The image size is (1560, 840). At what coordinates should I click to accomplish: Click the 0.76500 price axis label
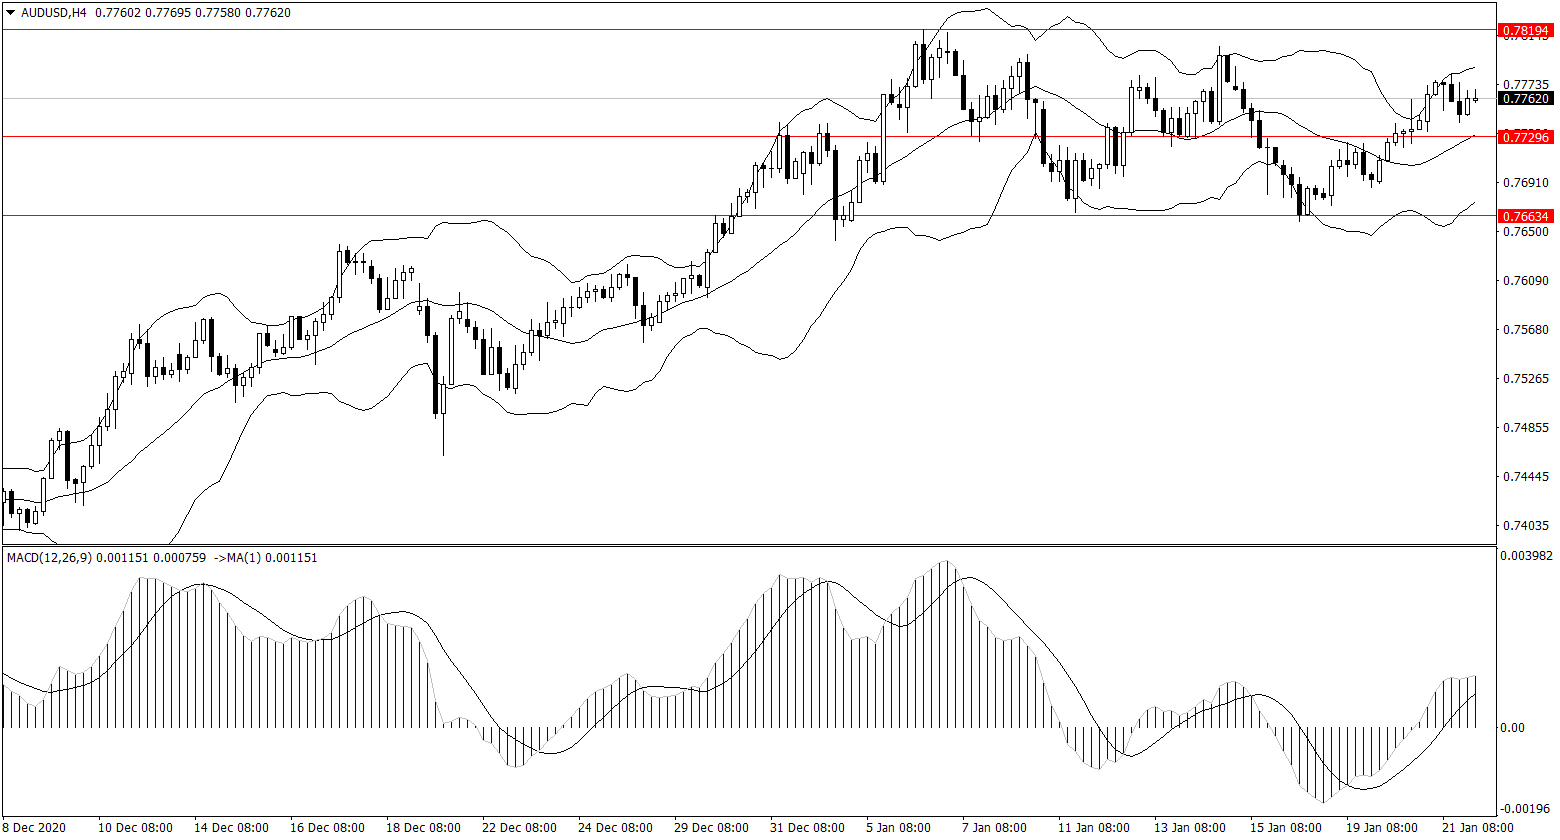click(1526, 232)
